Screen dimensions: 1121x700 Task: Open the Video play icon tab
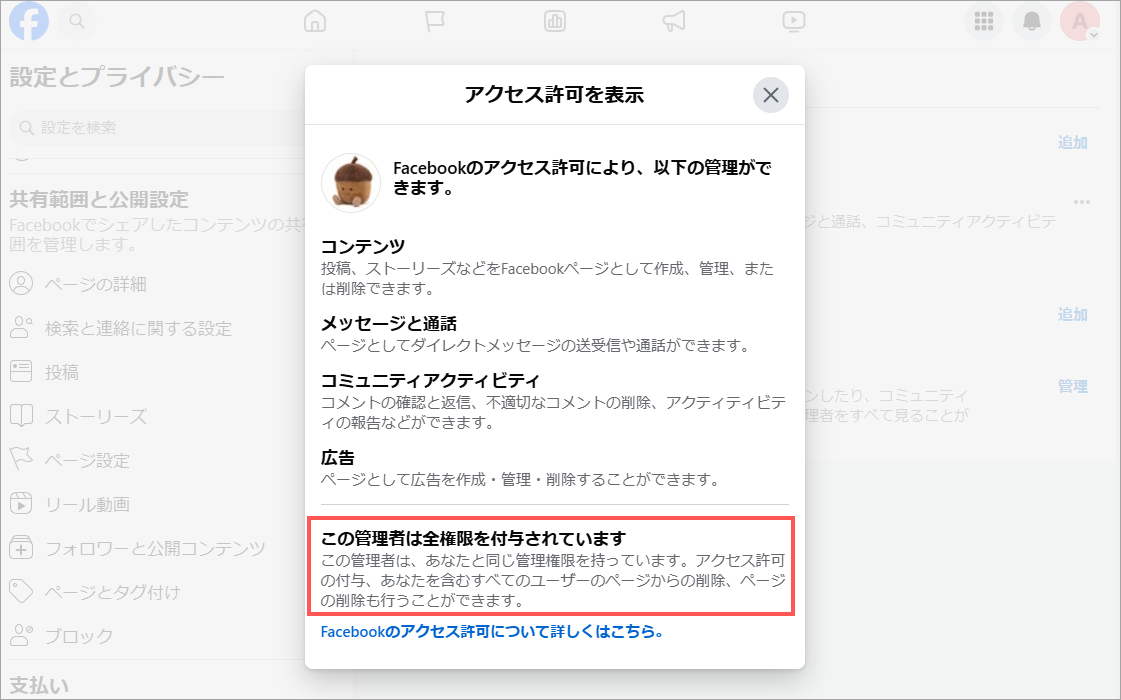[794, 21]
